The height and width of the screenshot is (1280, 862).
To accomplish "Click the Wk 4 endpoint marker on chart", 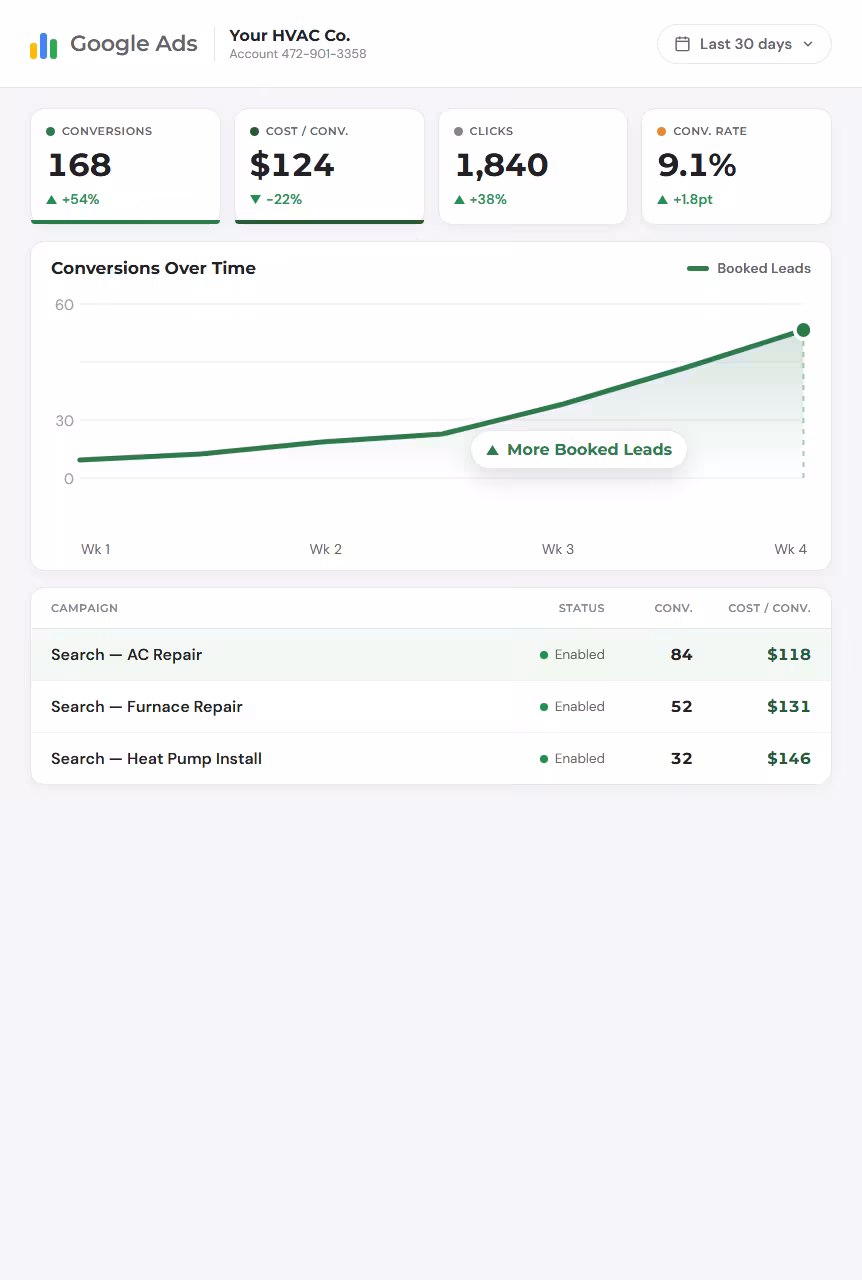I will (803, 330).
